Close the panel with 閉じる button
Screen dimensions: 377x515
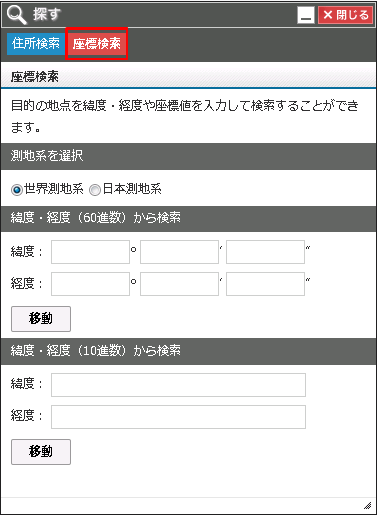[x=345, y=15]
